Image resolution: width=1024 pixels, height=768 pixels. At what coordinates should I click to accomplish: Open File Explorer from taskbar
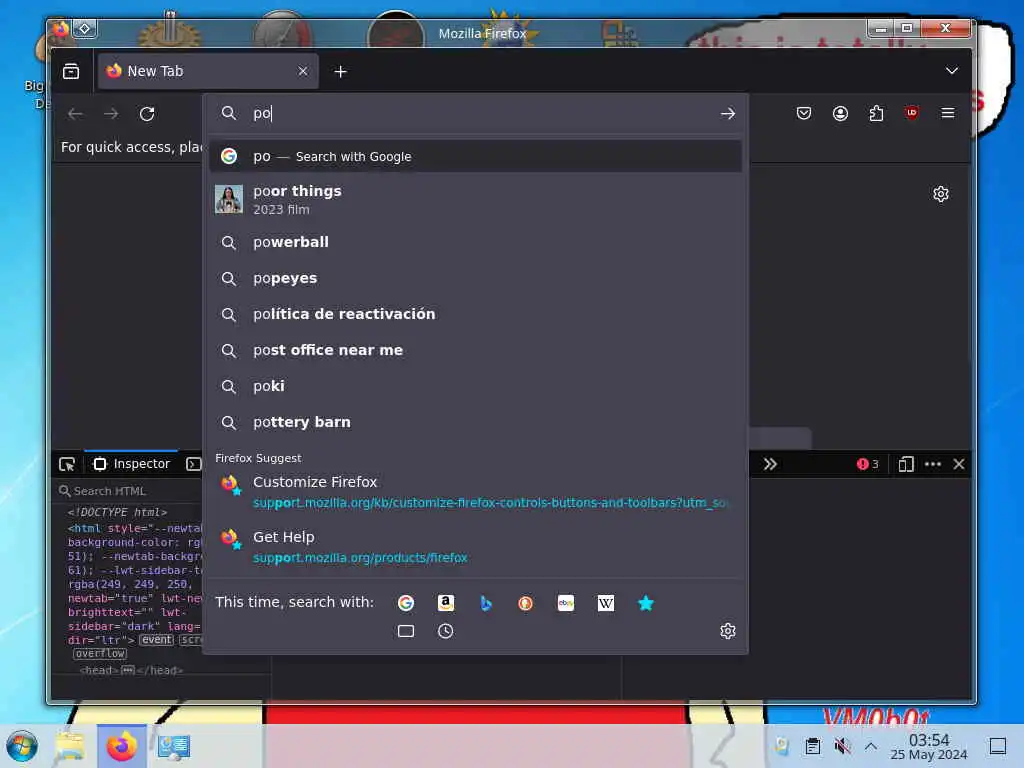70,746
